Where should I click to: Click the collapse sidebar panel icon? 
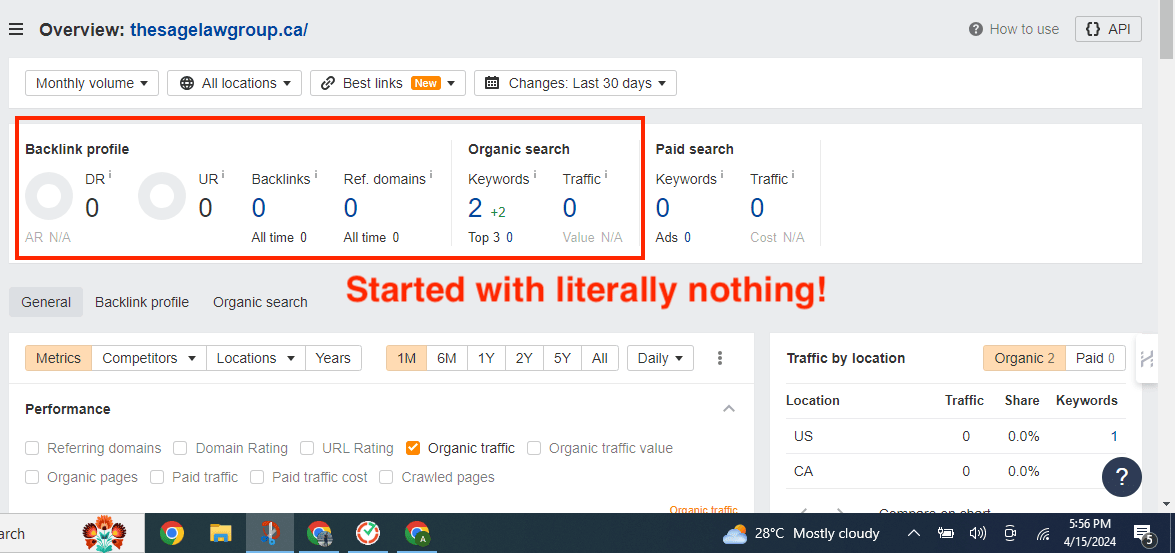tap(1147, 359)
